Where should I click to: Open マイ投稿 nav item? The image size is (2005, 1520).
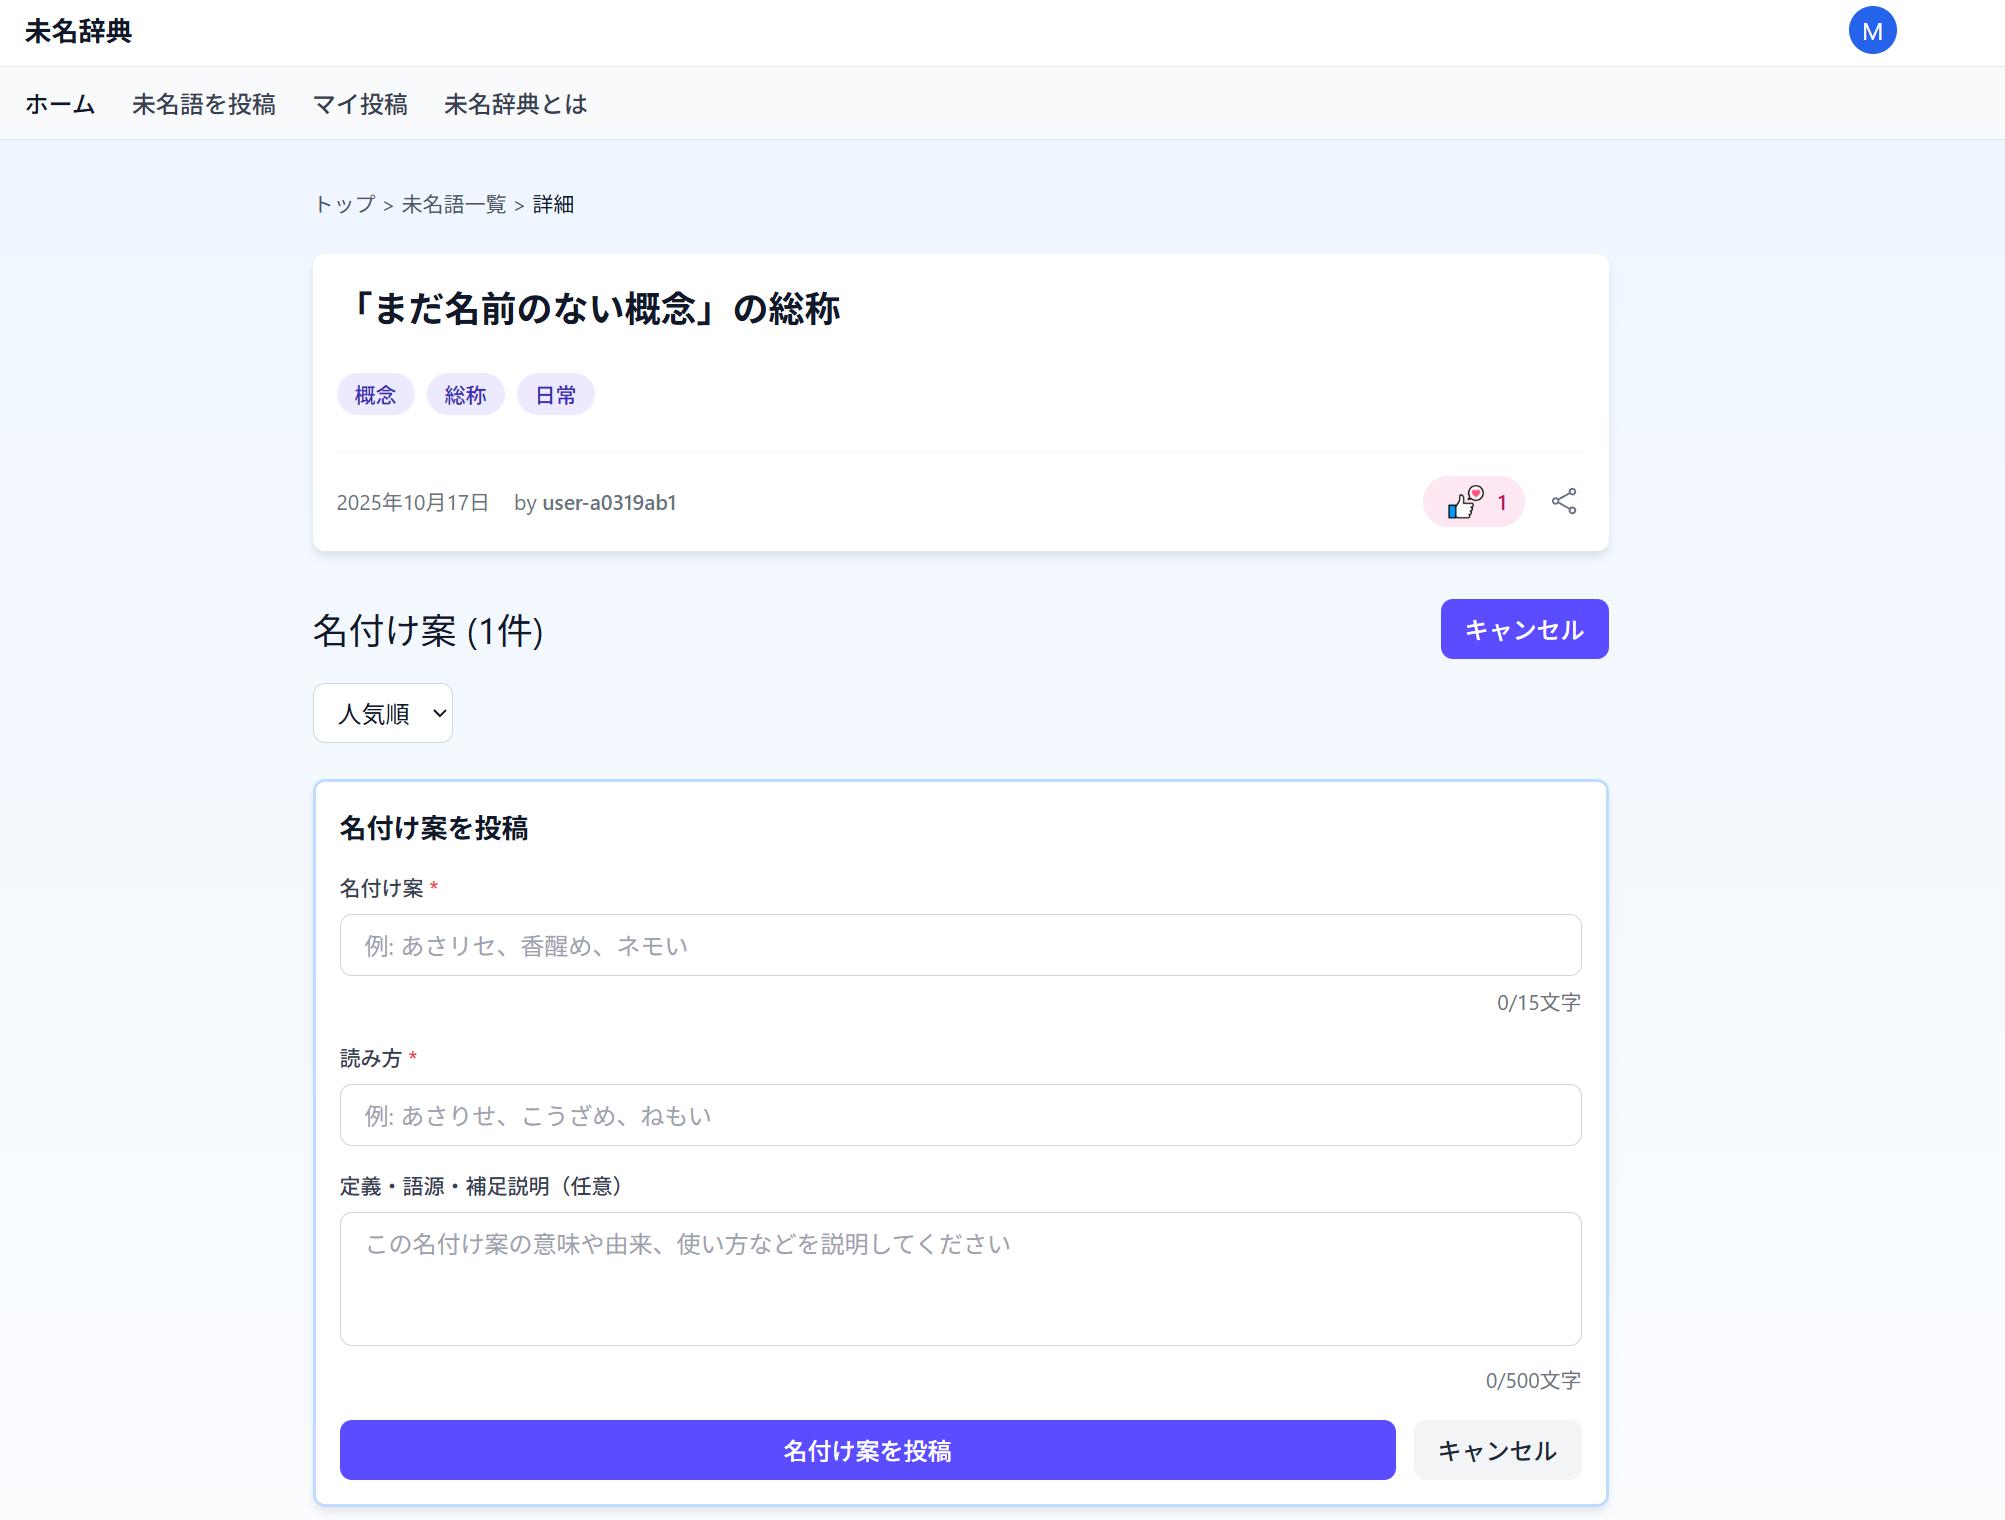coord(360,104)
